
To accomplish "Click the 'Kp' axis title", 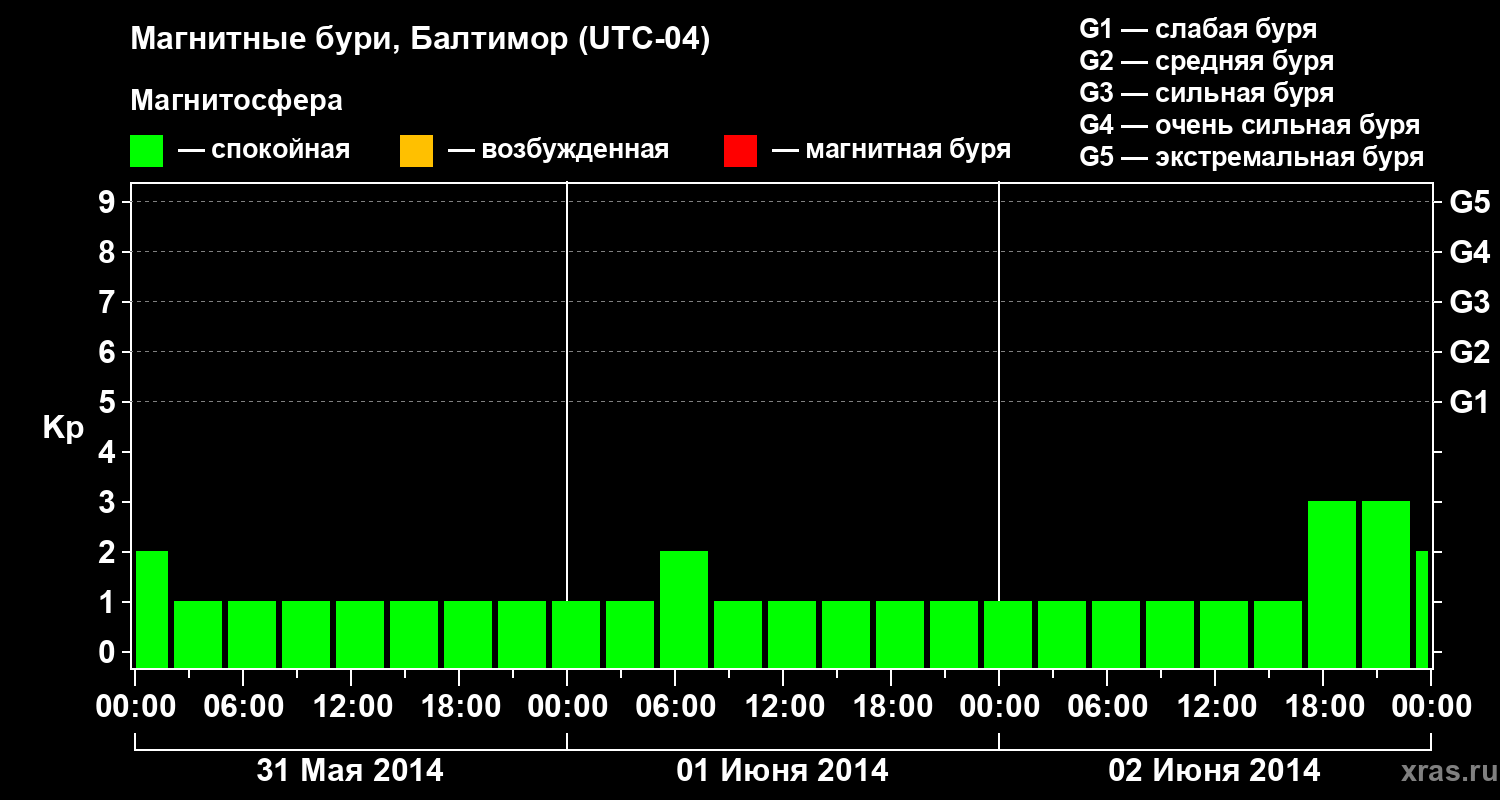I will pos(63,427).
